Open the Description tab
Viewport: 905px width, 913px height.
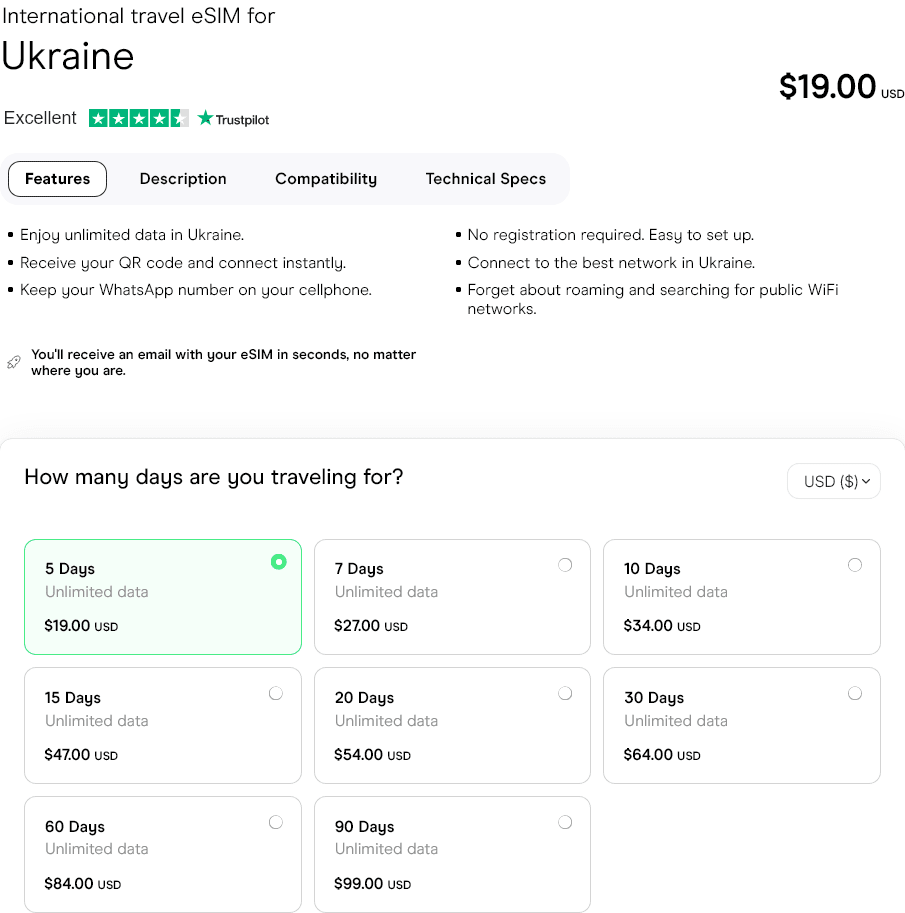pos(183,179)
